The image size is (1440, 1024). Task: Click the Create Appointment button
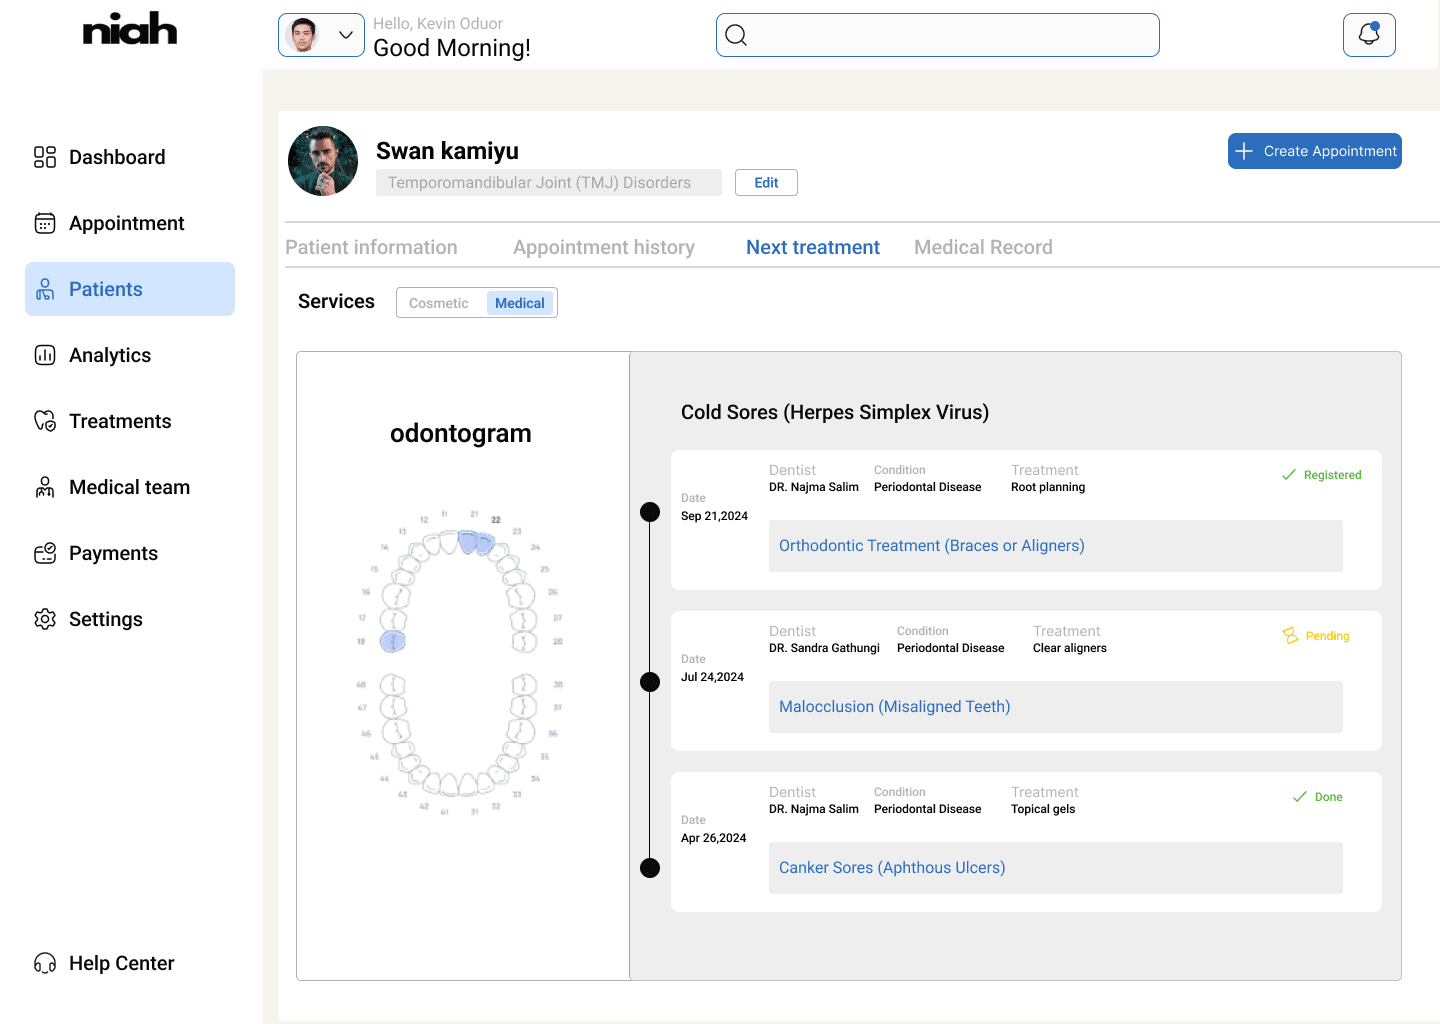(1315, 151)
